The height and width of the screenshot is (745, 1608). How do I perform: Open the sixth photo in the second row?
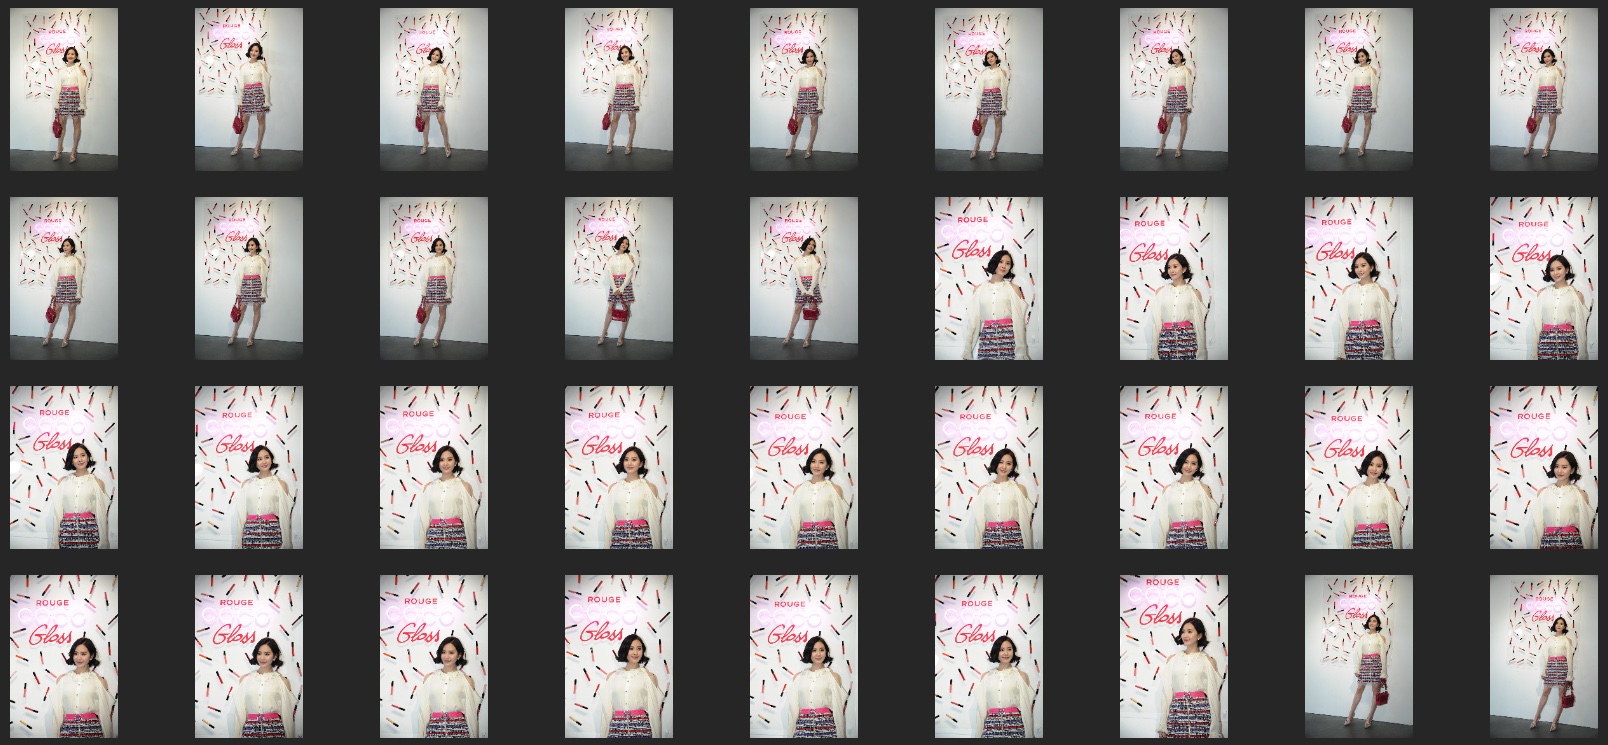[x=989, y=278]
